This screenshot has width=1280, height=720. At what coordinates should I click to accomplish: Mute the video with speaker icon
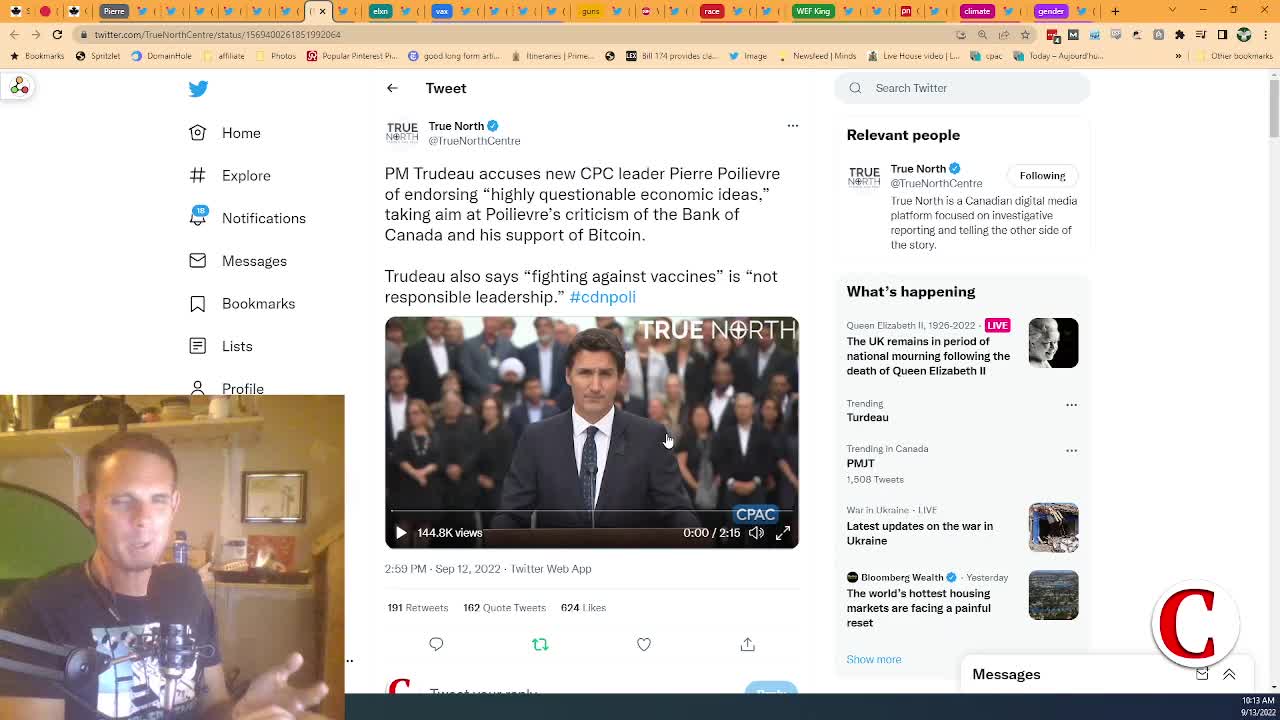(756, 533)
